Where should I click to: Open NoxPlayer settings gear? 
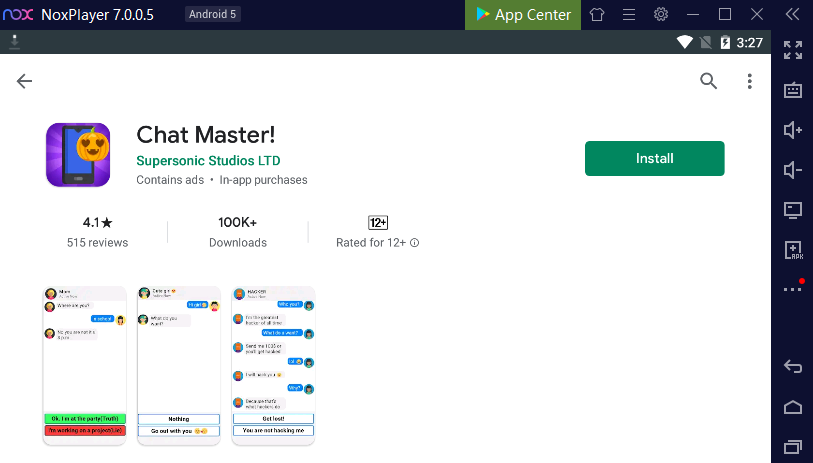click(x=661, y=15)
